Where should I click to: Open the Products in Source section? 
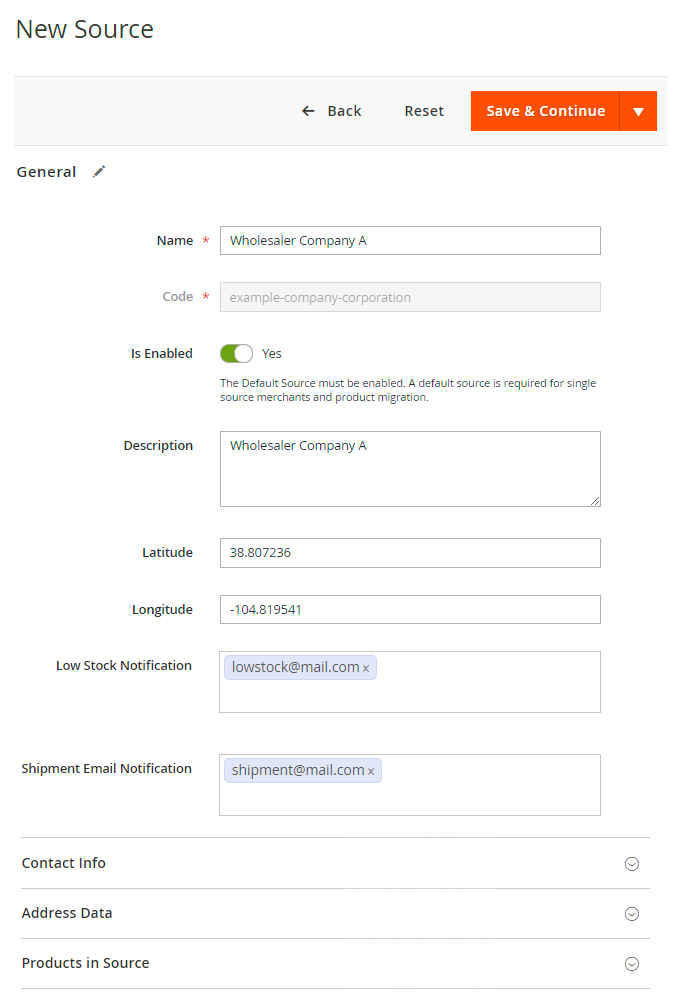(x=86, y=963)
